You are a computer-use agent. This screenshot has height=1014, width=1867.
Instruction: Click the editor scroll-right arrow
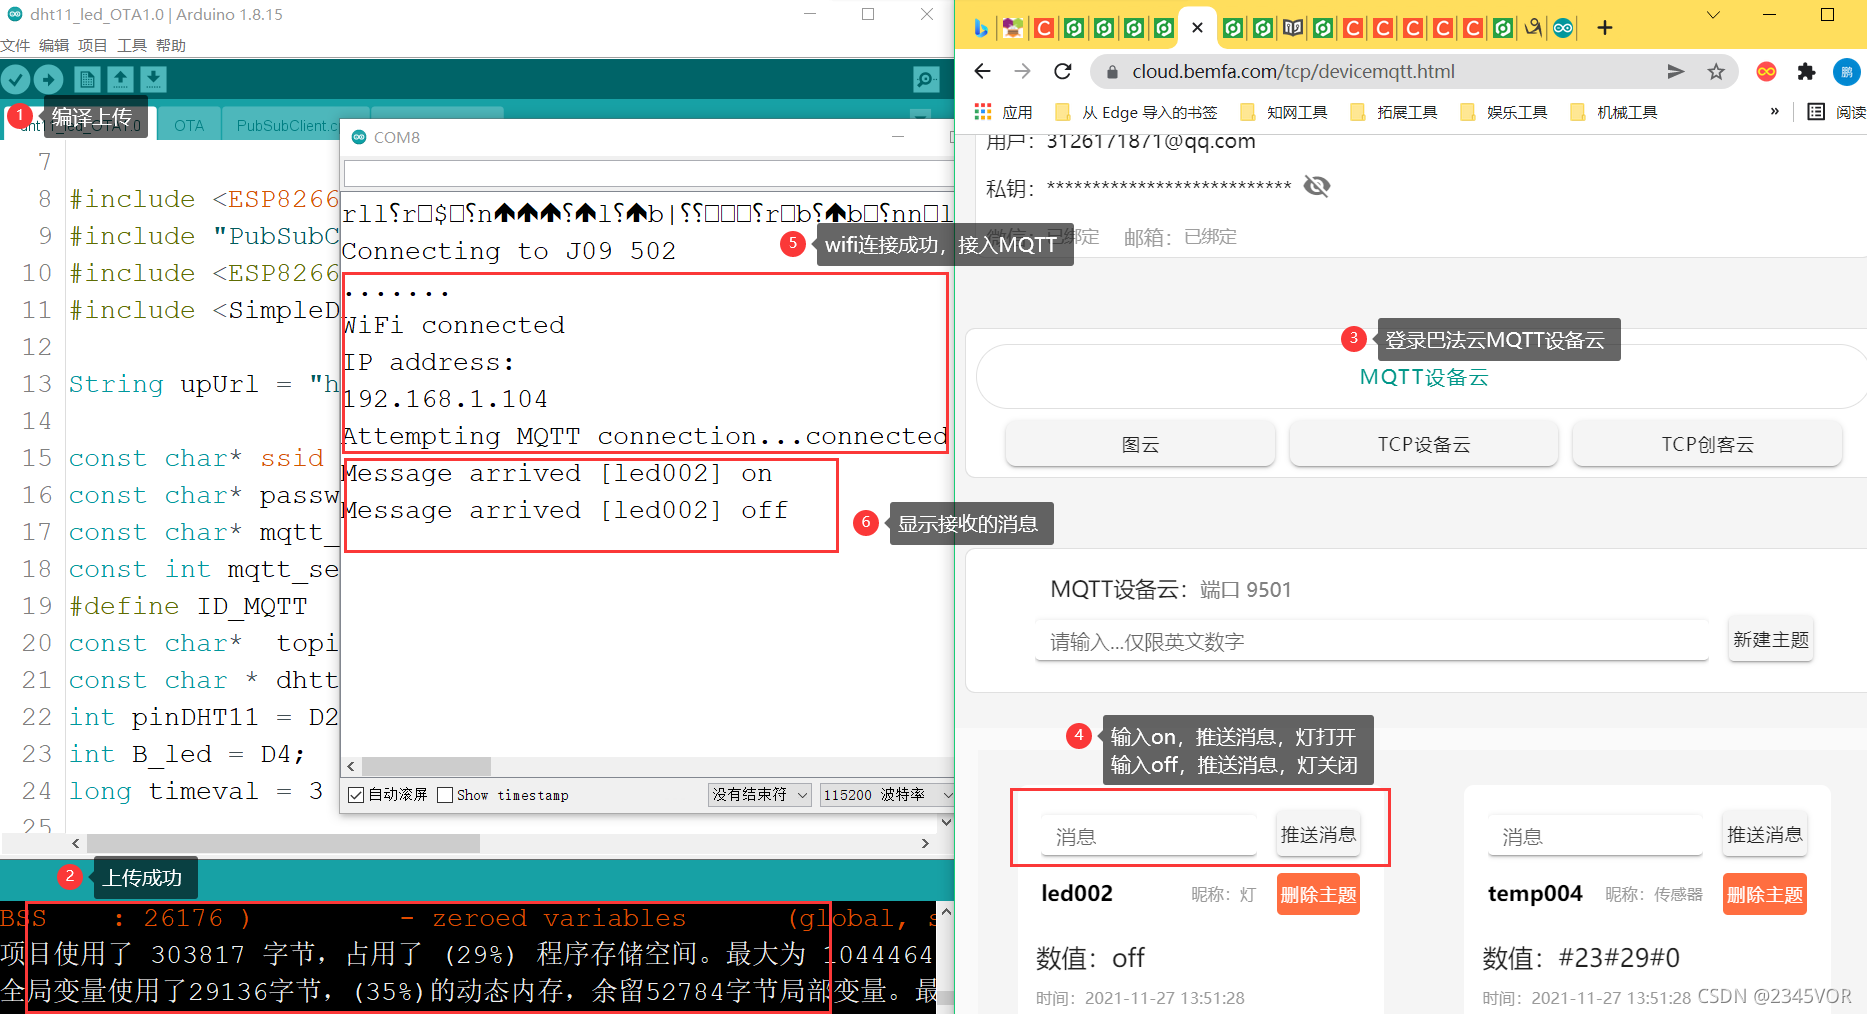click(x=925, y=843)
